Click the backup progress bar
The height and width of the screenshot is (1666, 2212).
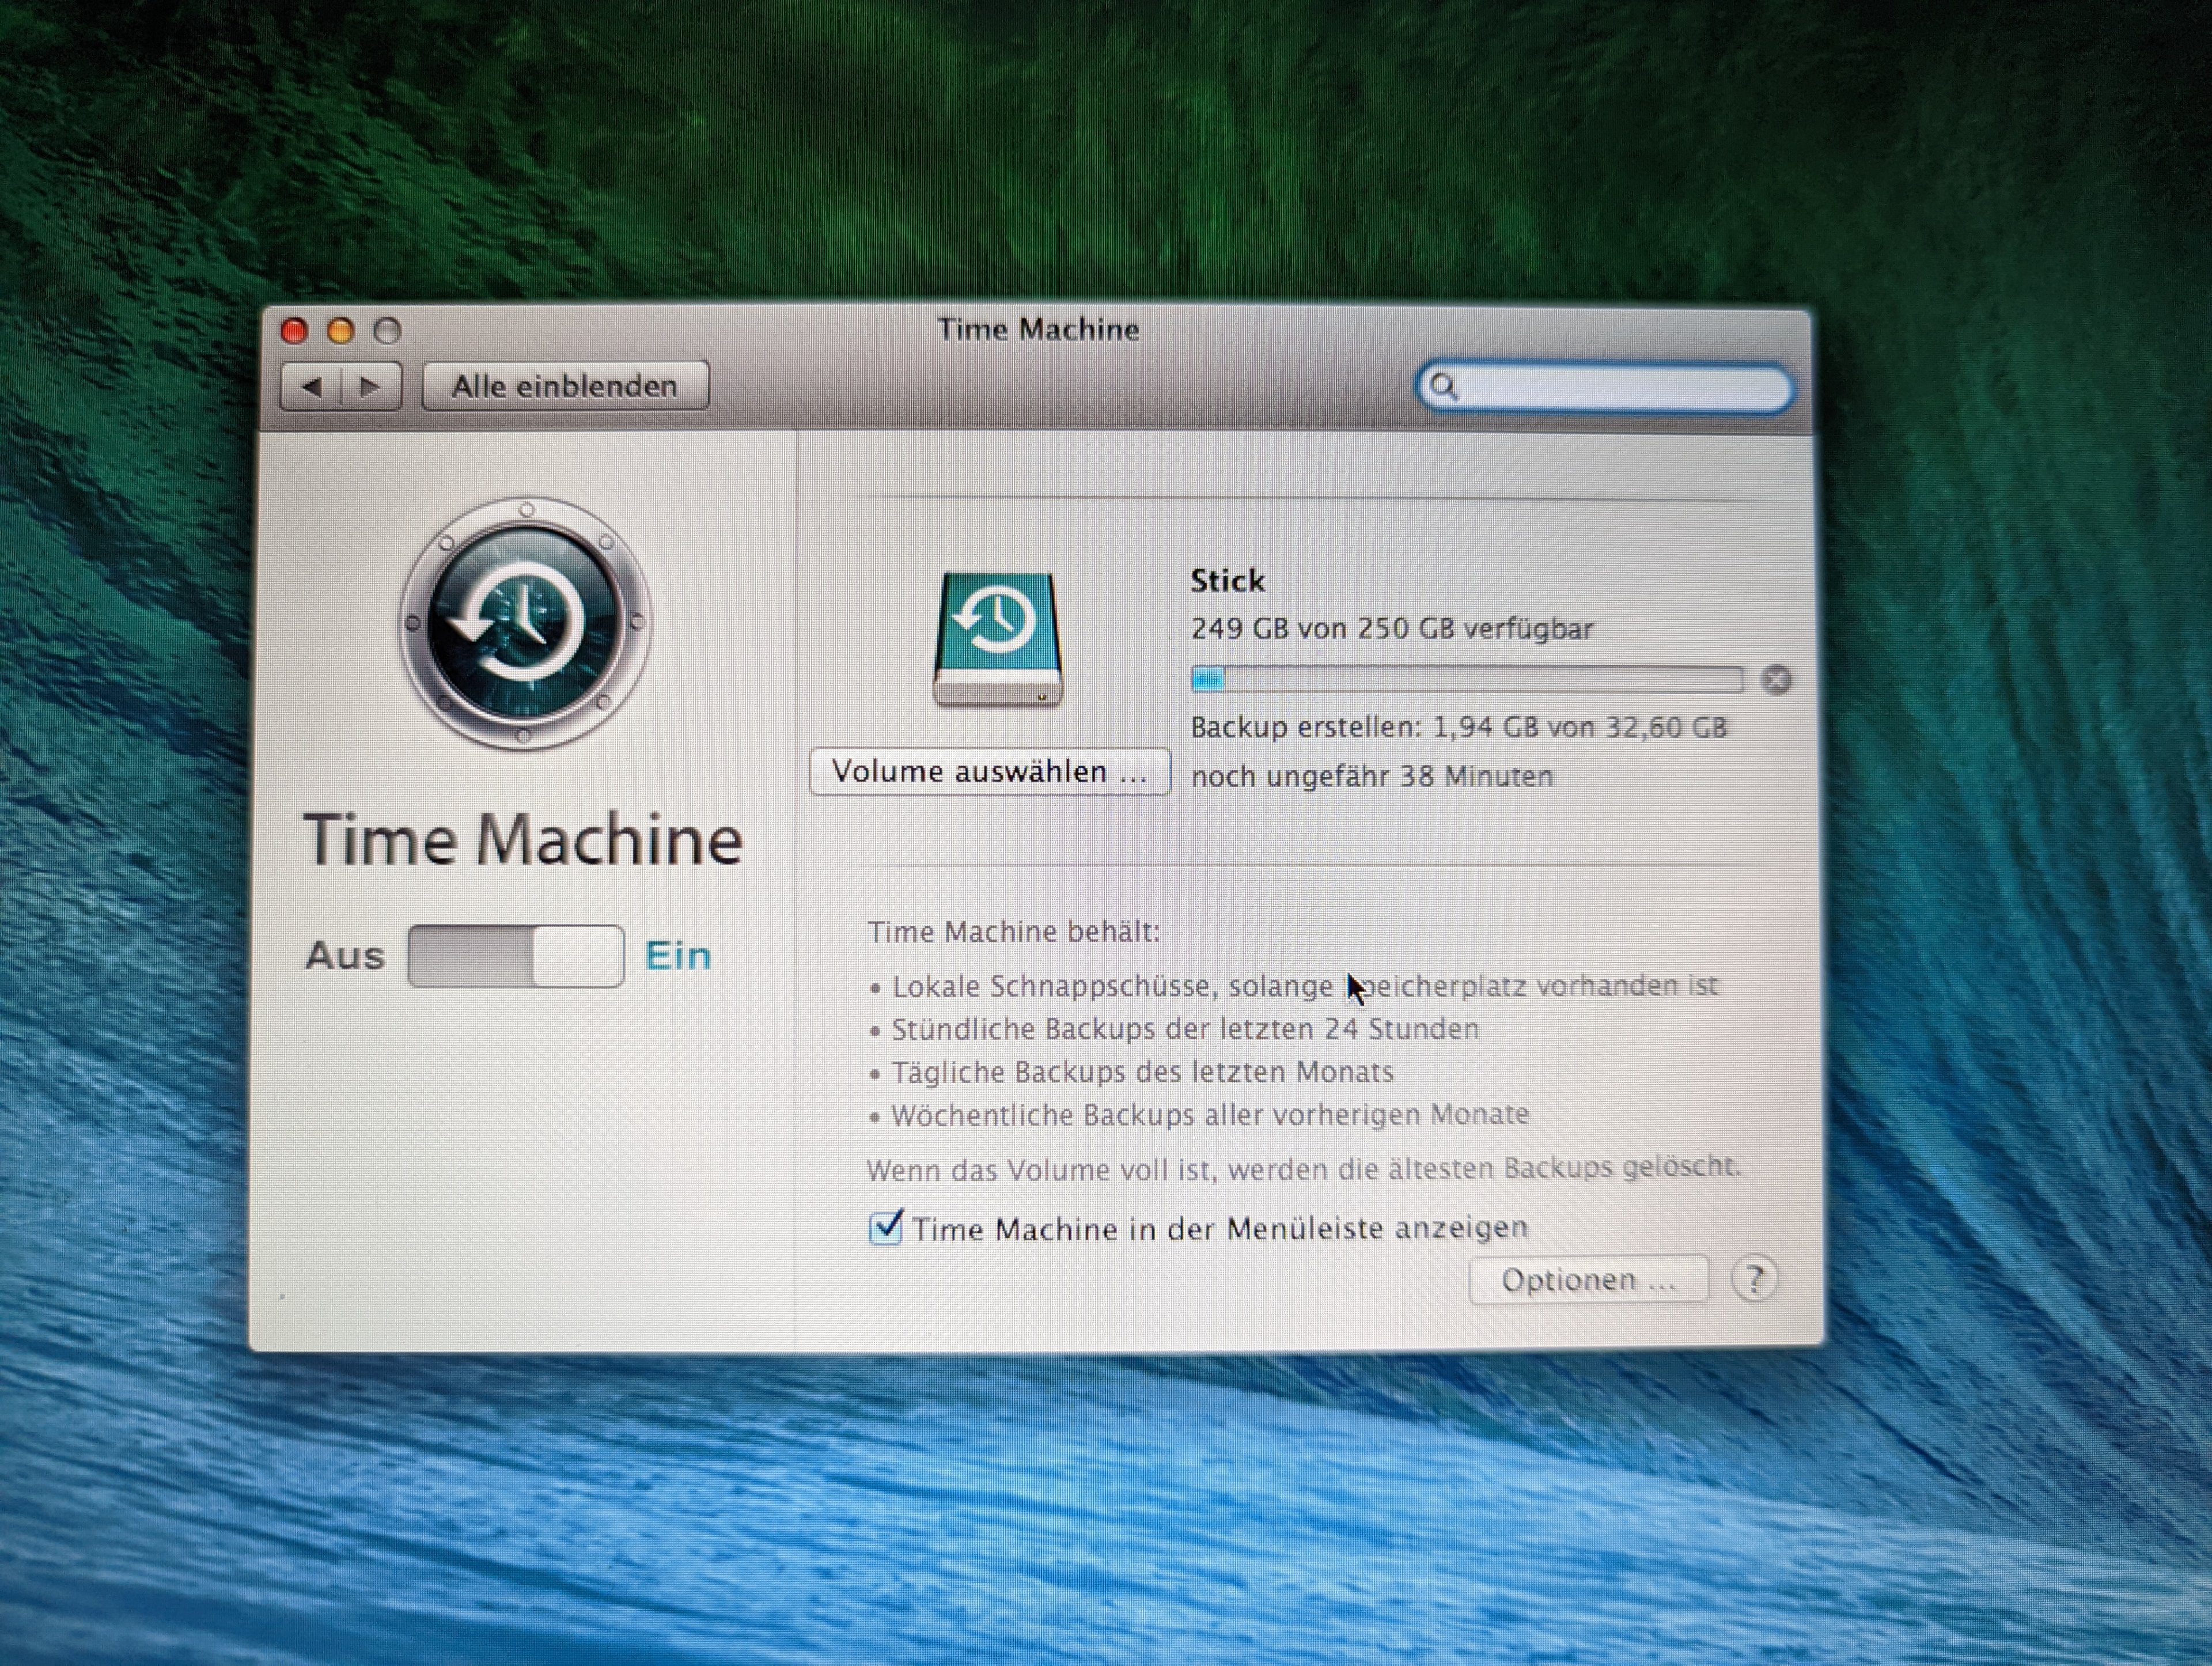click(x=1466, y=680)
